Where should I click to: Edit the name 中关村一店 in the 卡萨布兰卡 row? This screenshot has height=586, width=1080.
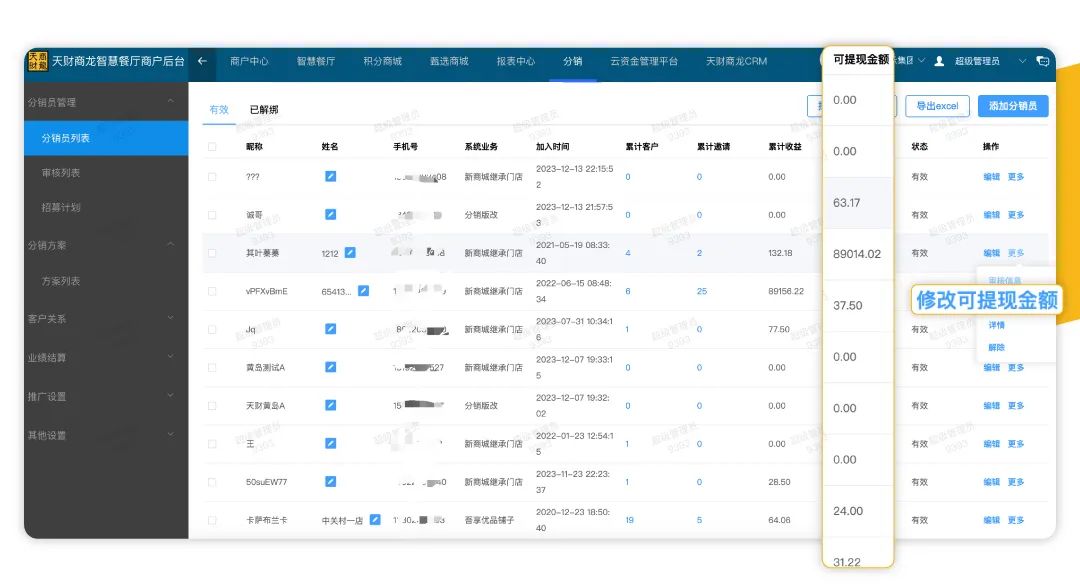click(x=375, y=520)
